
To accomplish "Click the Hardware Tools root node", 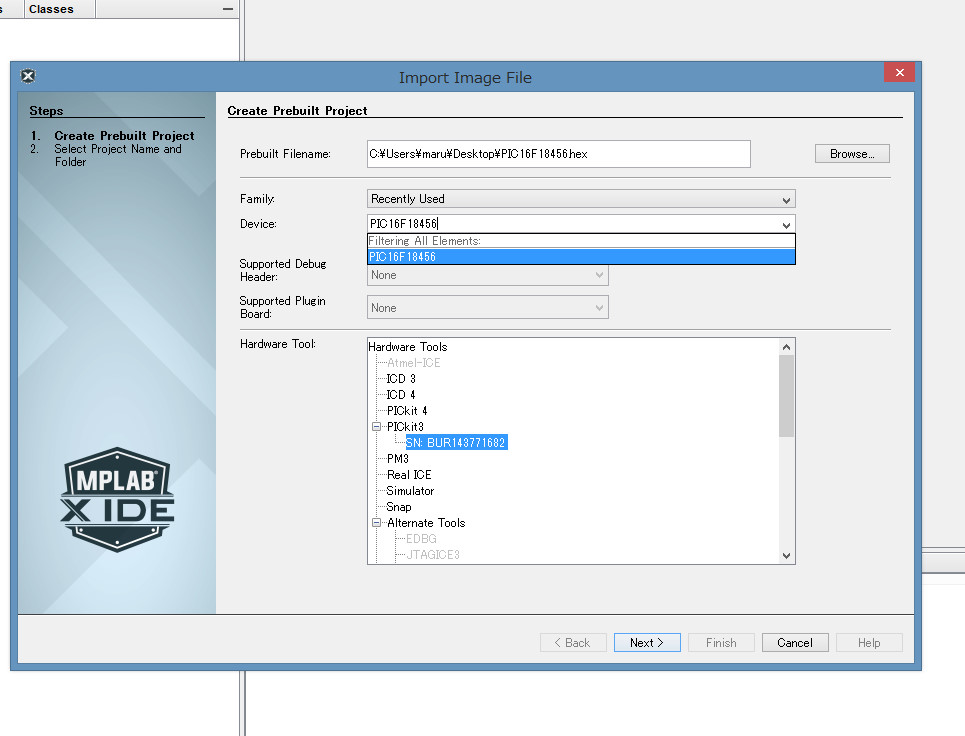I will (407, 347).
